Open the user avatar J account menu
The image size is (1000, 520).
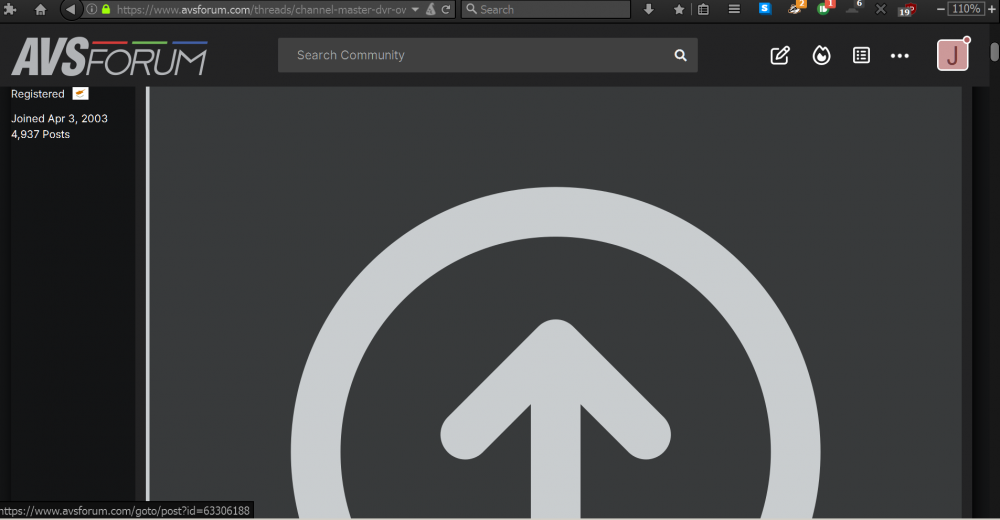(953, 55)
